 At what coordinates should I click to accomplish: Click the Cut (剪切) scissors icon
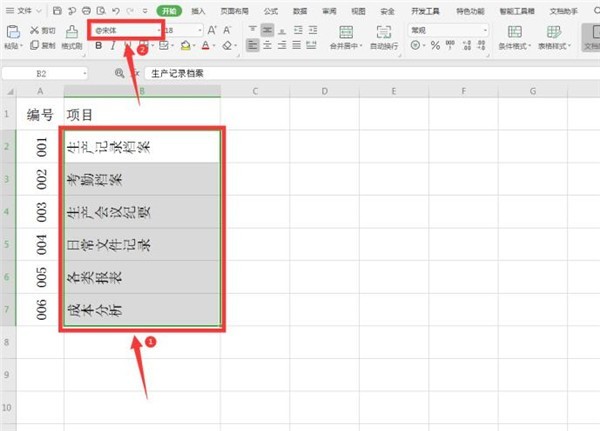35,30
